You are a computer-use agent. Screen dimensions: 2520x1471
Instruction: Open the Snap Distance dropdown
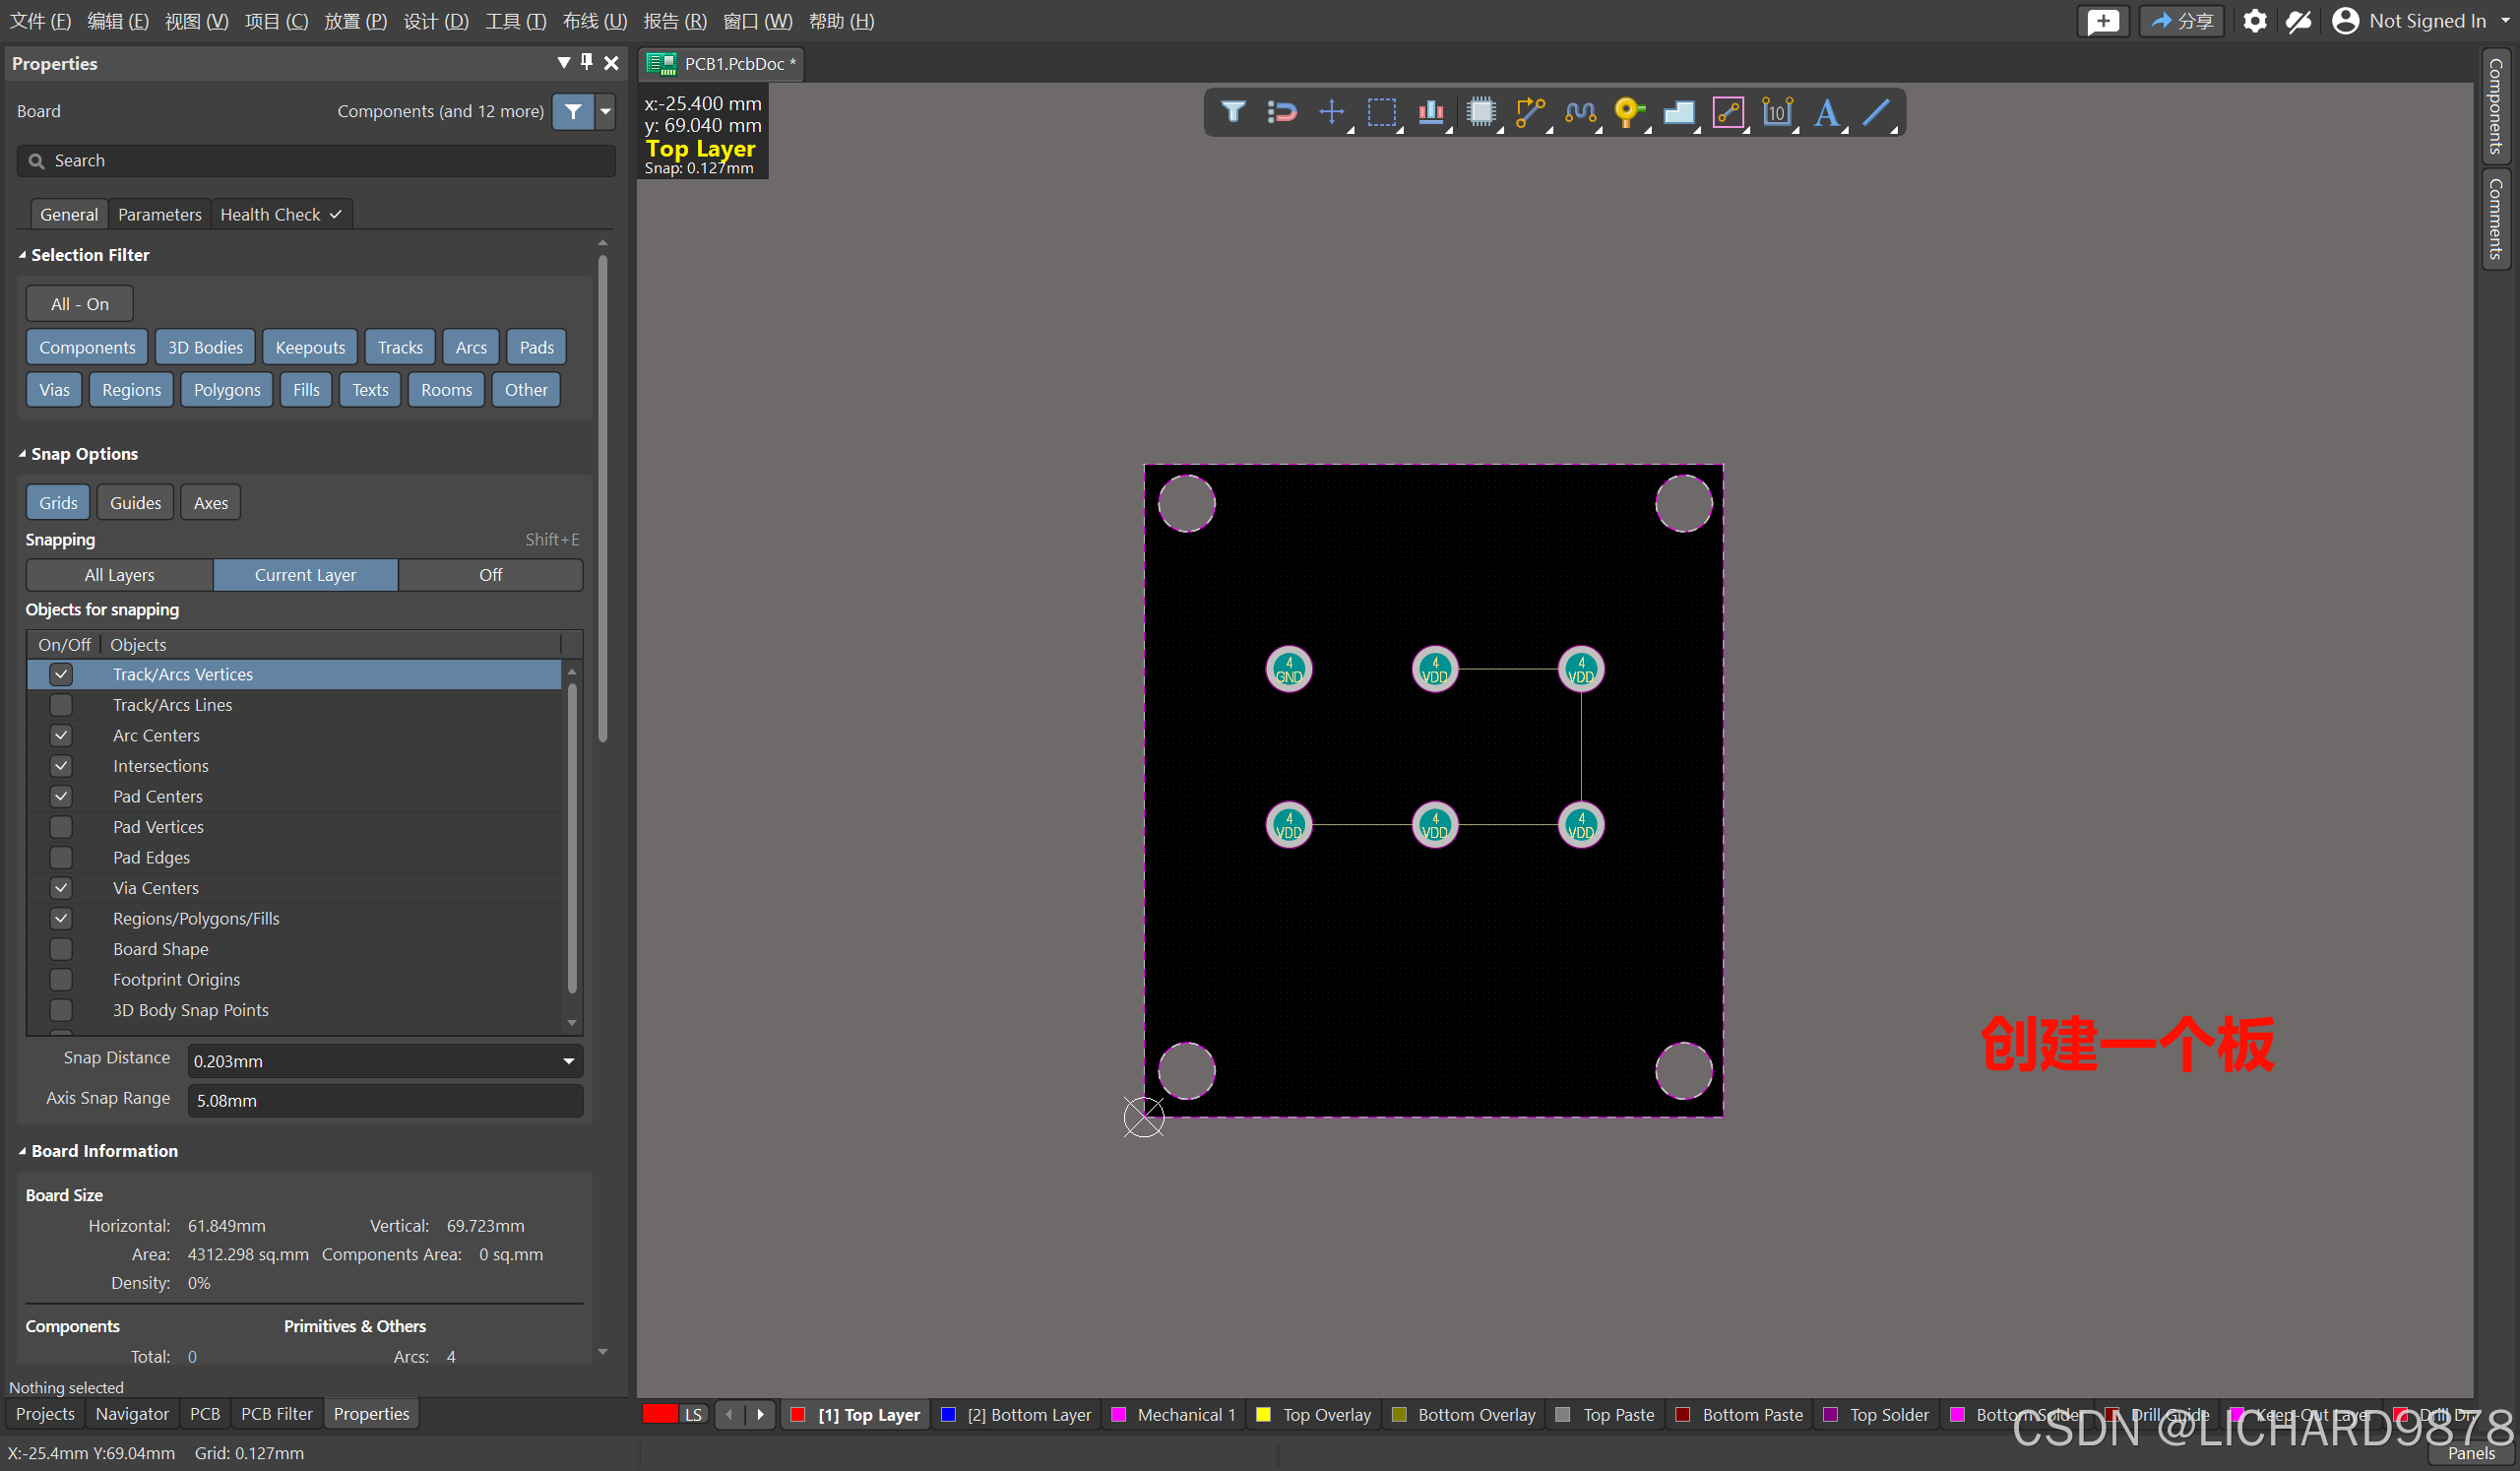tap(568, 1061)
